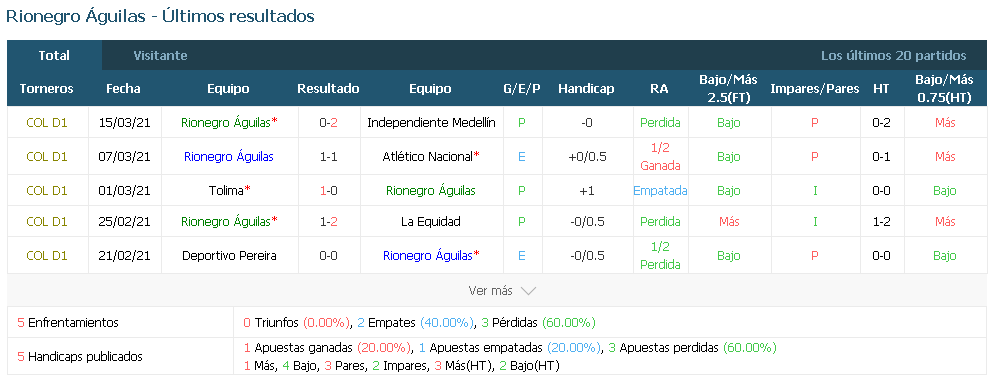Image resolution: width=998 pixels, height=385 pixels.
Task: Select the Total tab
Action: click(54, 55)
